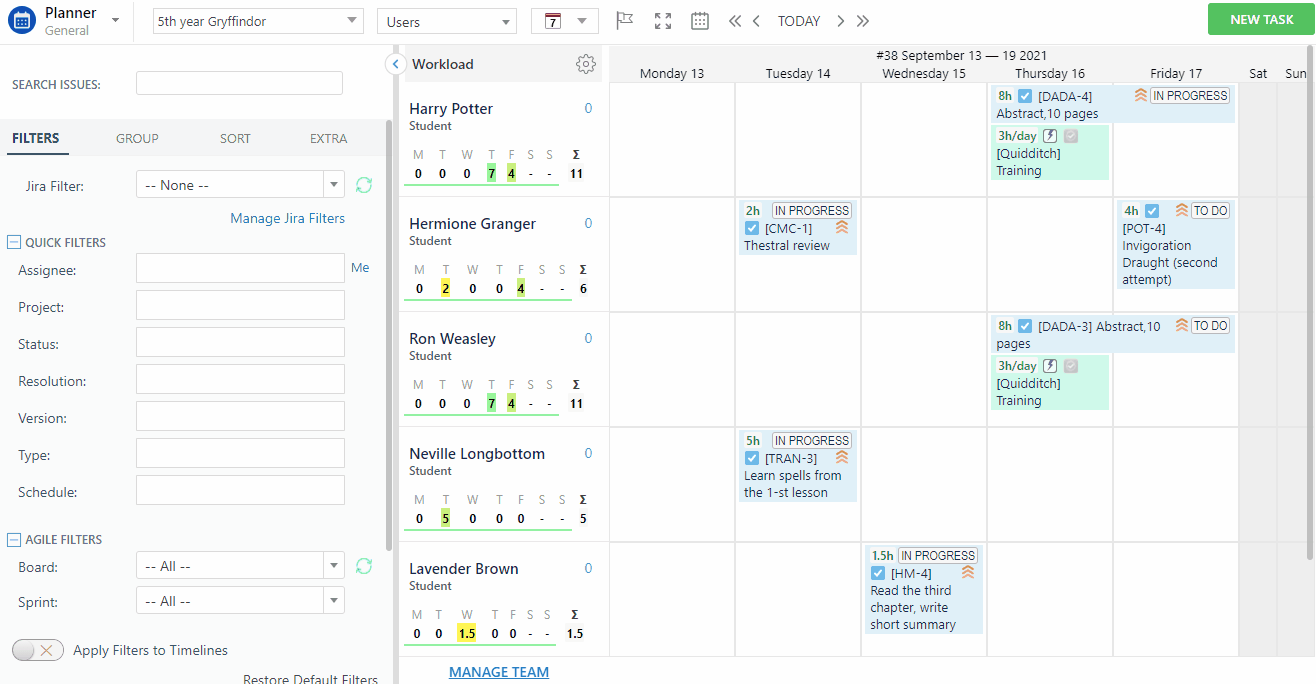Click the TODAY button

(799, 21)
